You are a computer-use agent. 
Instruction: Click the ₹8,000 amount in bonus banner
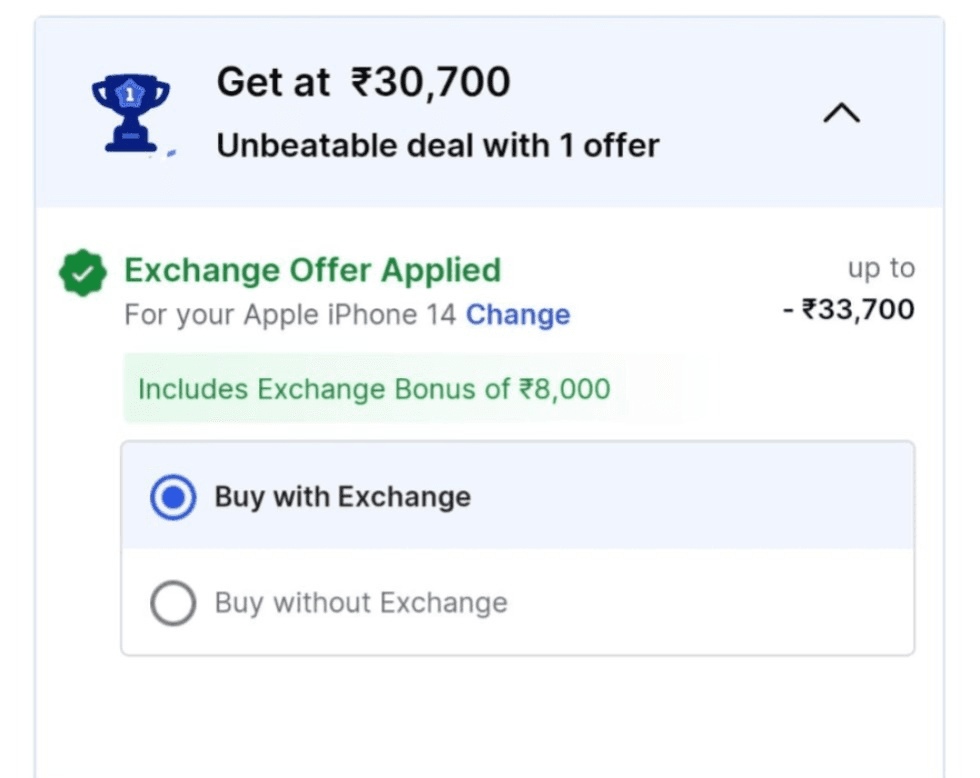pos(564,388)
